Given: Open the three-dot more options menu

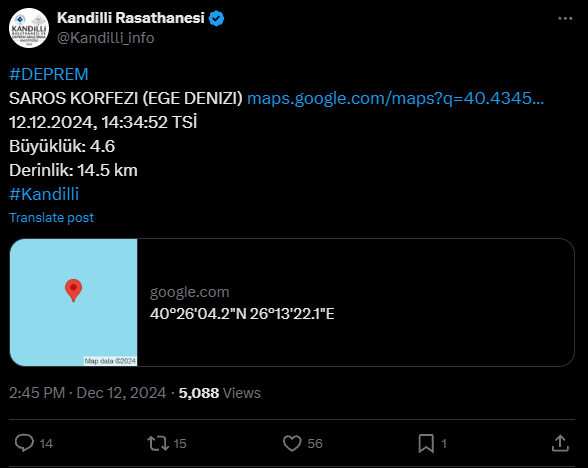Looking at the screenshot, I should [565, 18].
